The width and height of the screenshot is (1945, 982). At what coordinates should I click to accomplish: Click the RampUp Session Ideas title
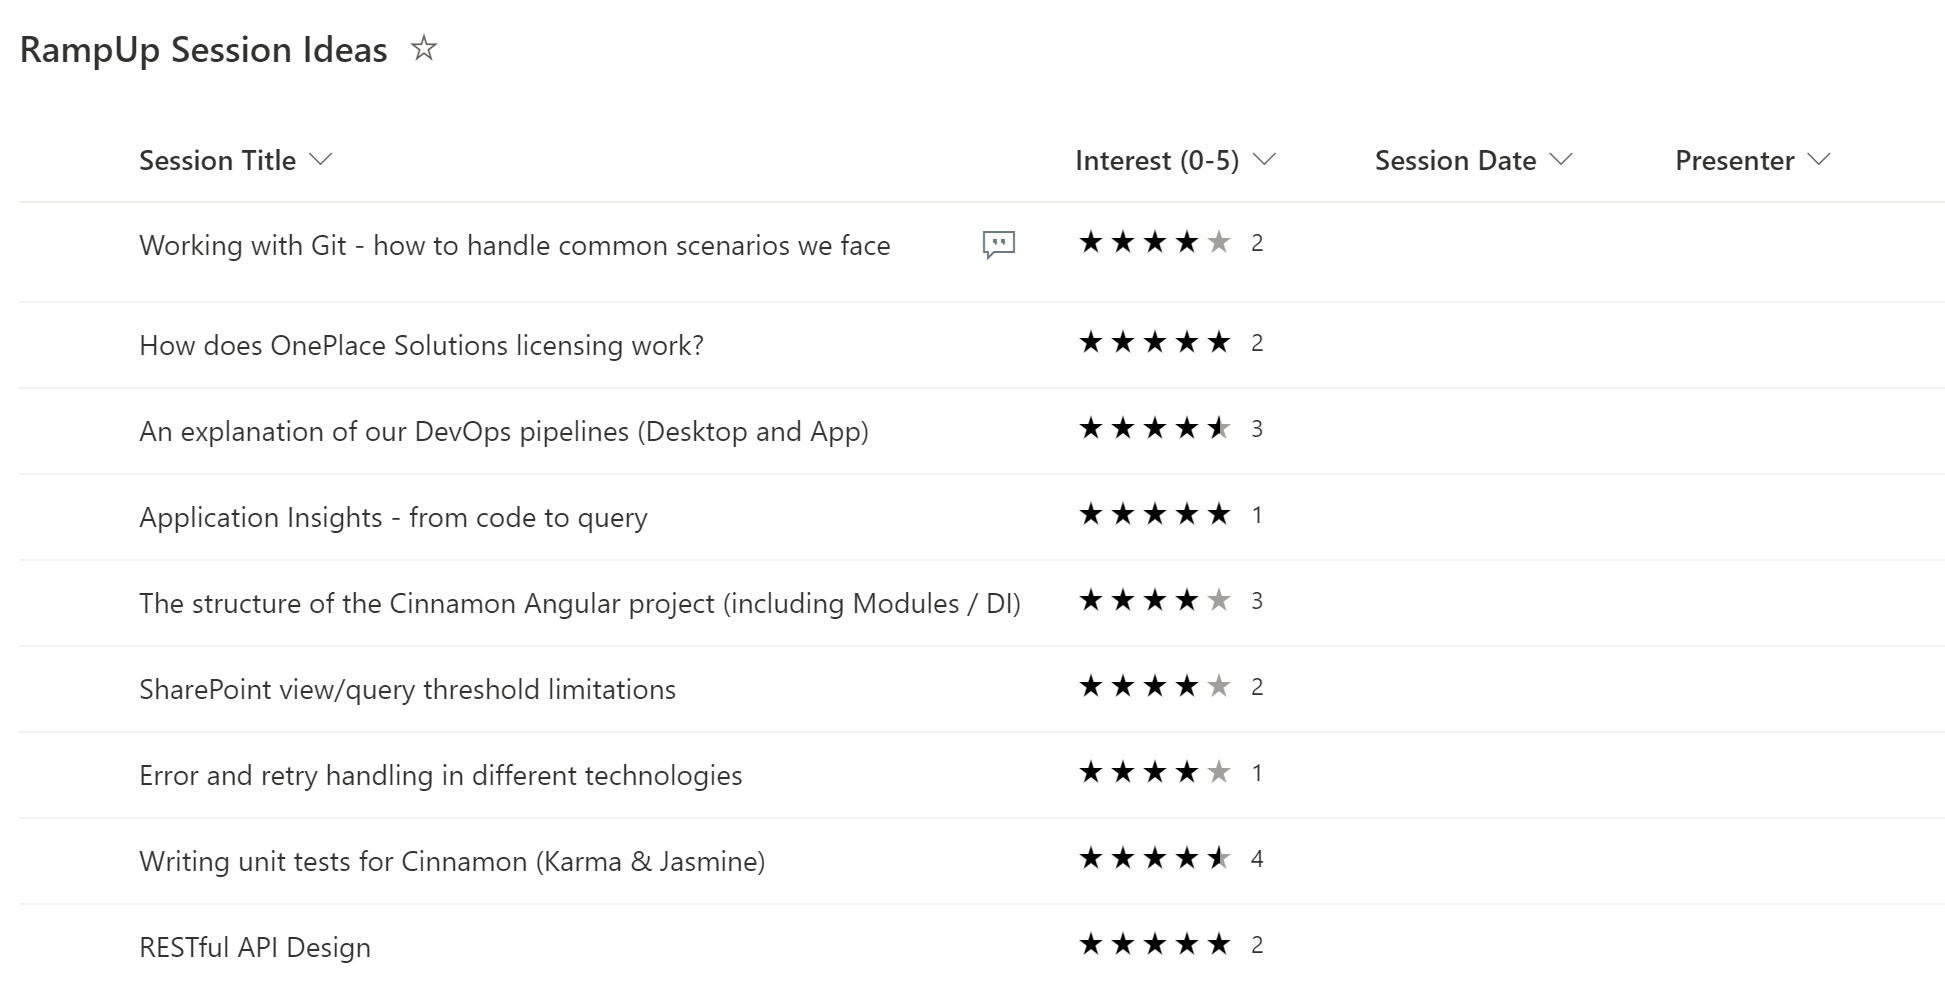[203, 48]
